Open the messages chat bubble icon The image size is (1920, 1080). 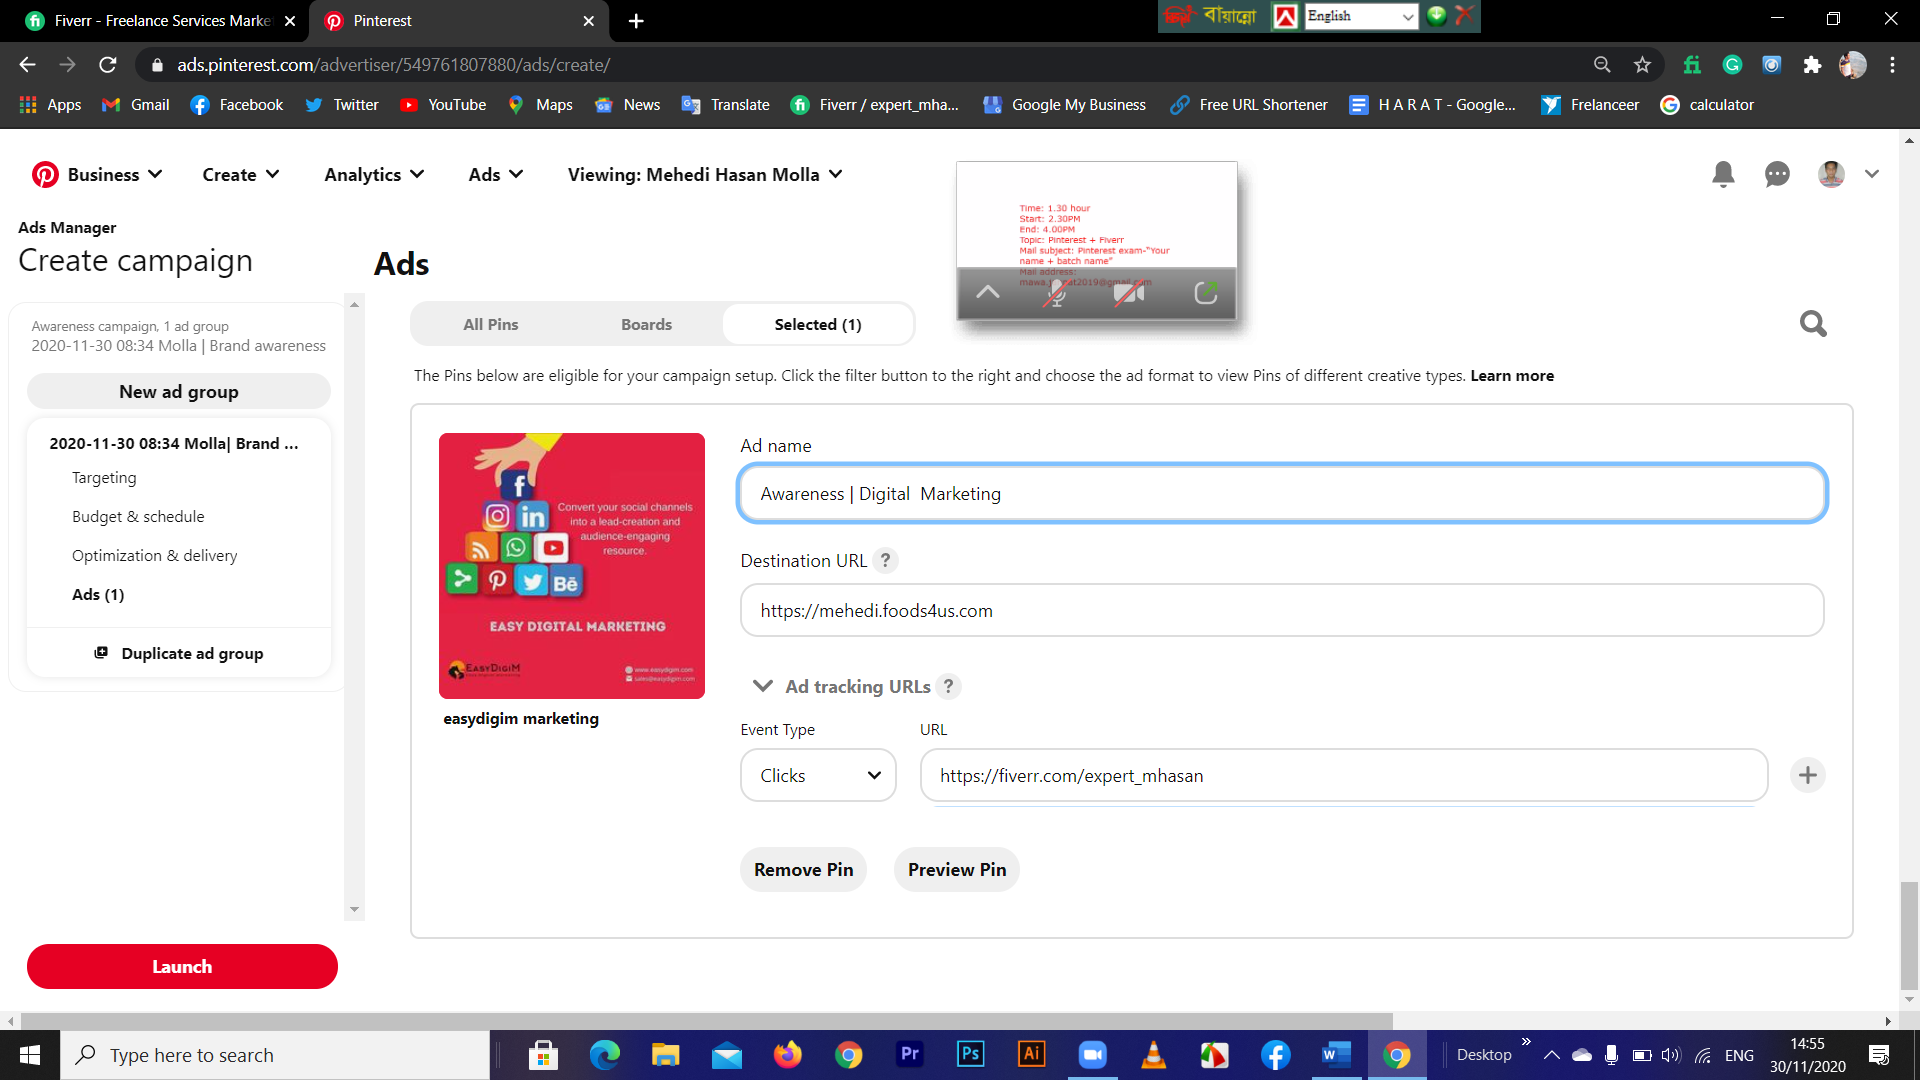coord(1777,174)
